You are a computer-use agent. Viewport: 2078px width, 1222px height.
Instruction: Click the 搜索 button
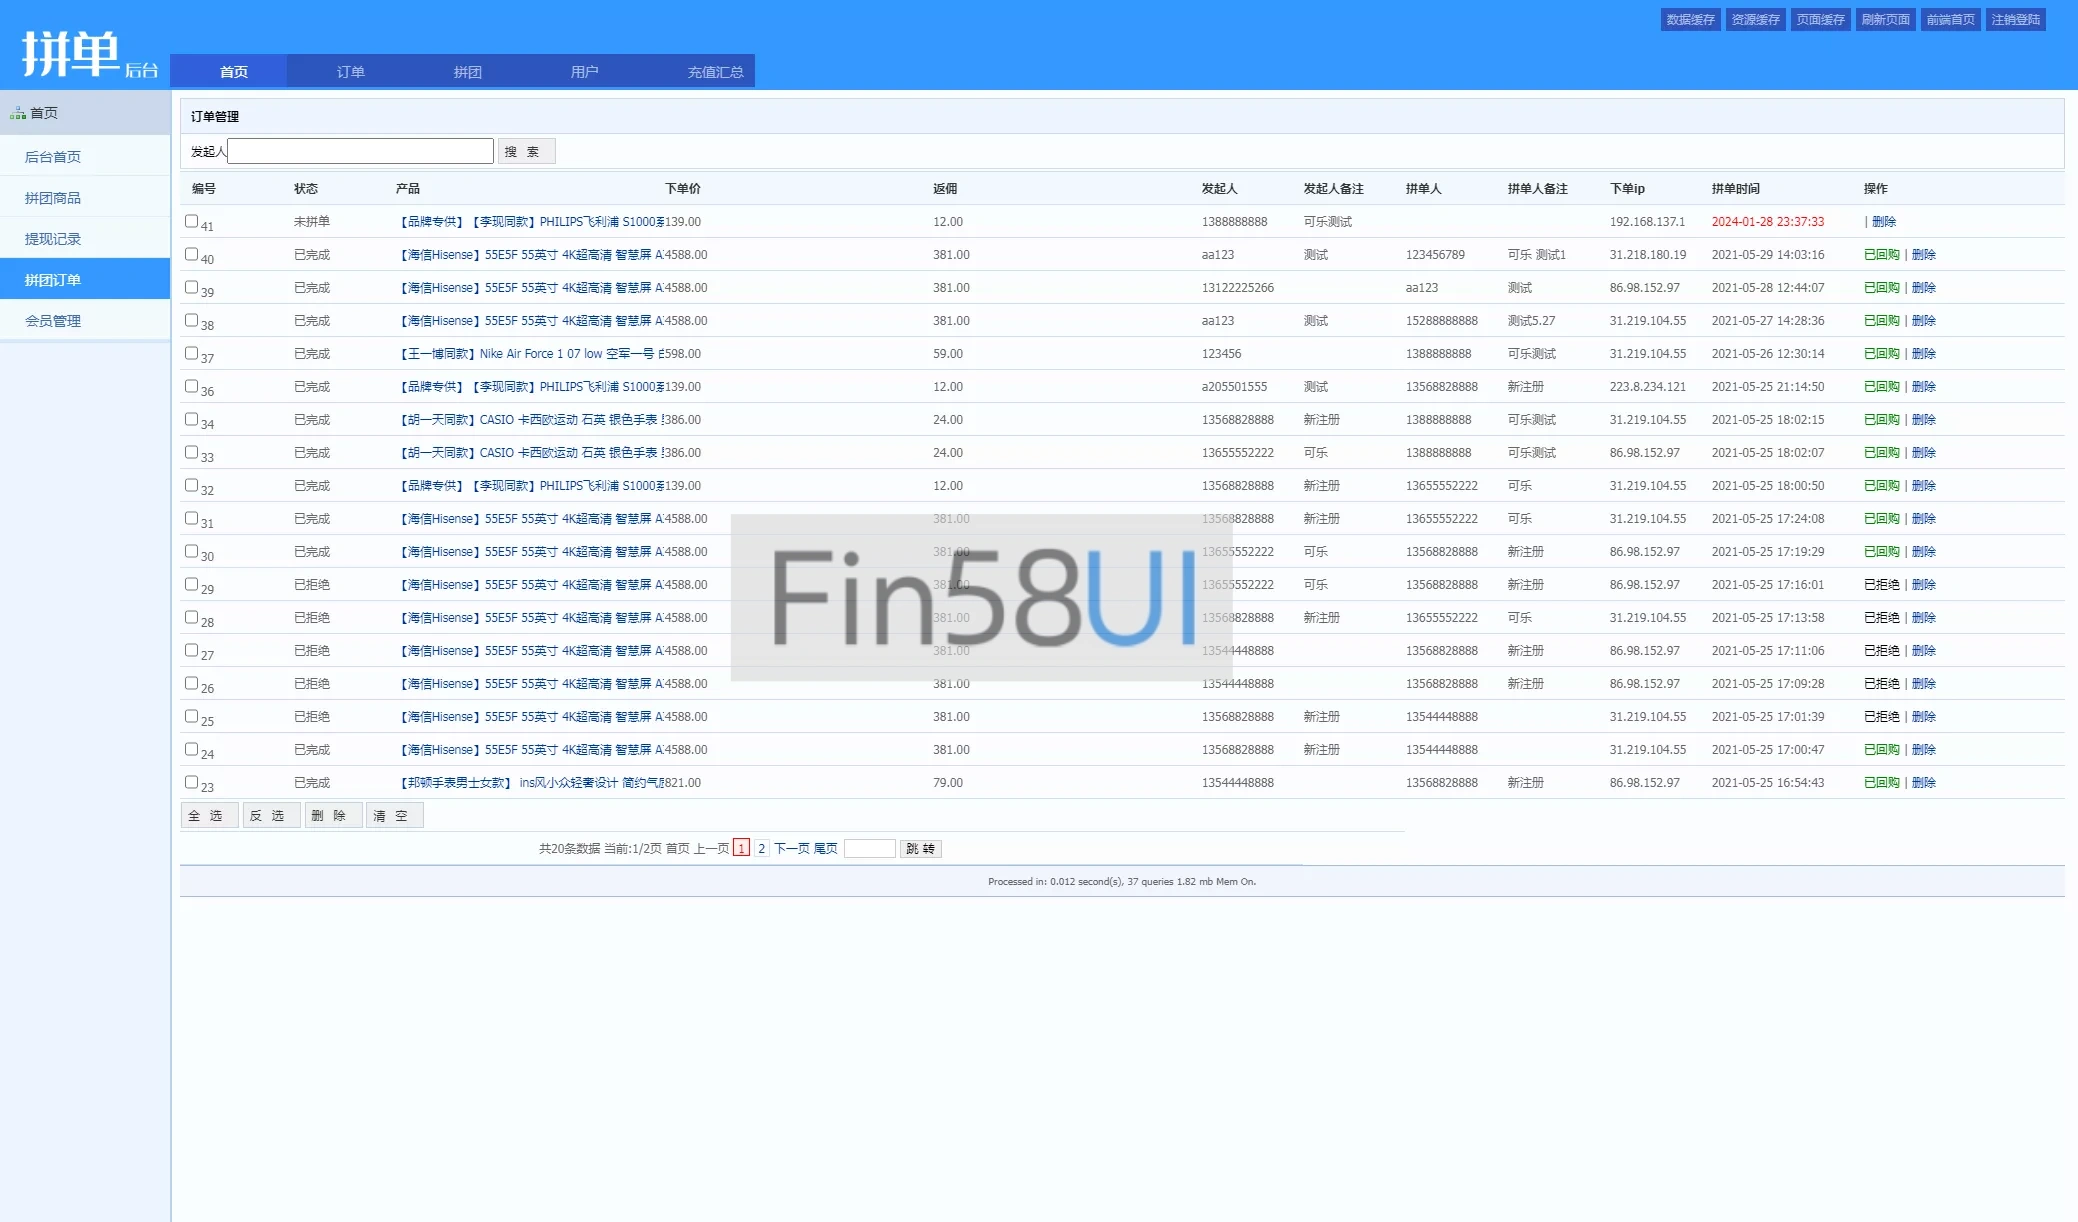526,152
